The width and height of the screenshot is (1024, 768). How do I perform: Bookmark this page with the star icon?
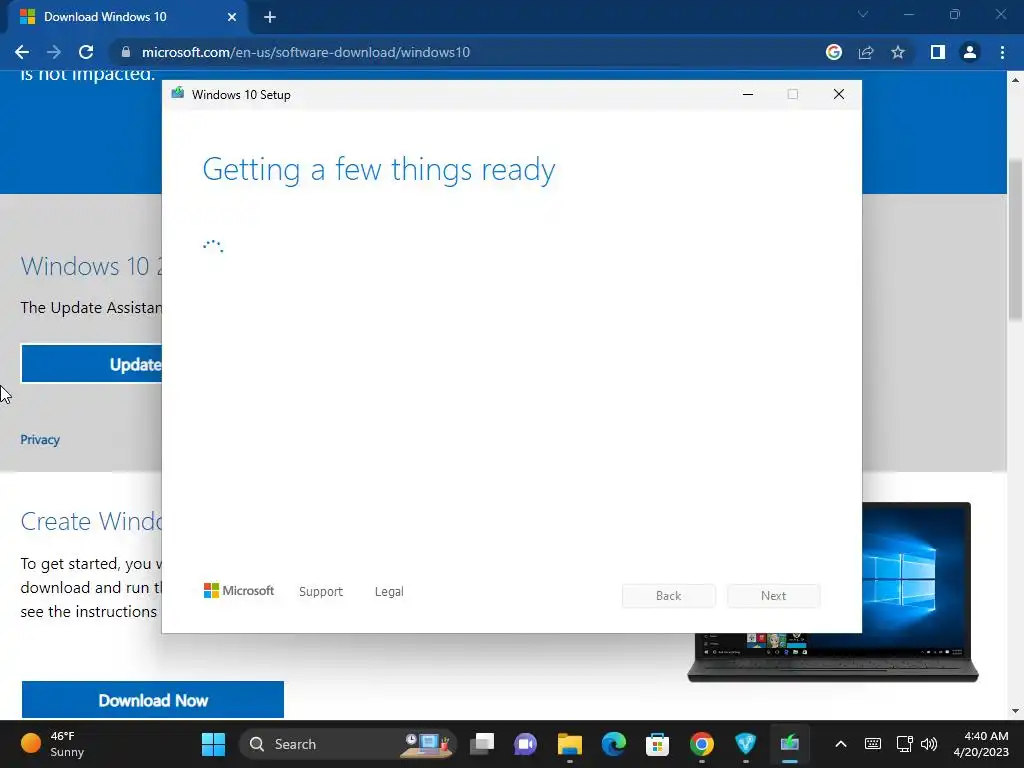(898, 52)
